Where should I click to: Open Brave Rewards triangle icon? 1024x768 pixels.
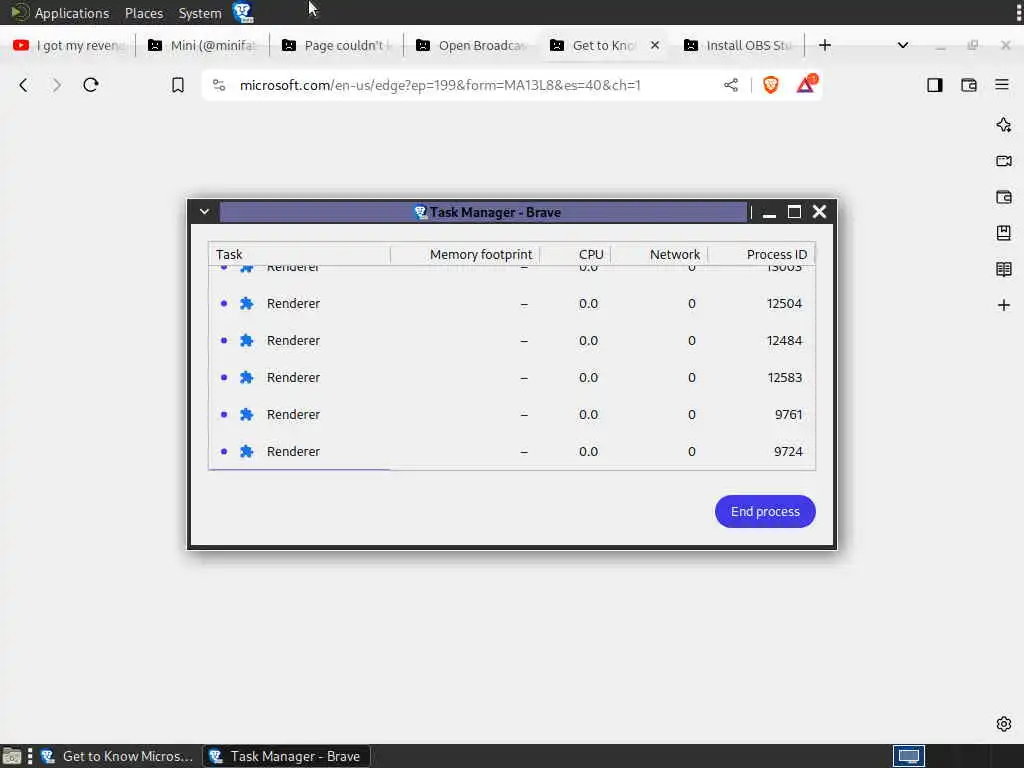(806, 84)
